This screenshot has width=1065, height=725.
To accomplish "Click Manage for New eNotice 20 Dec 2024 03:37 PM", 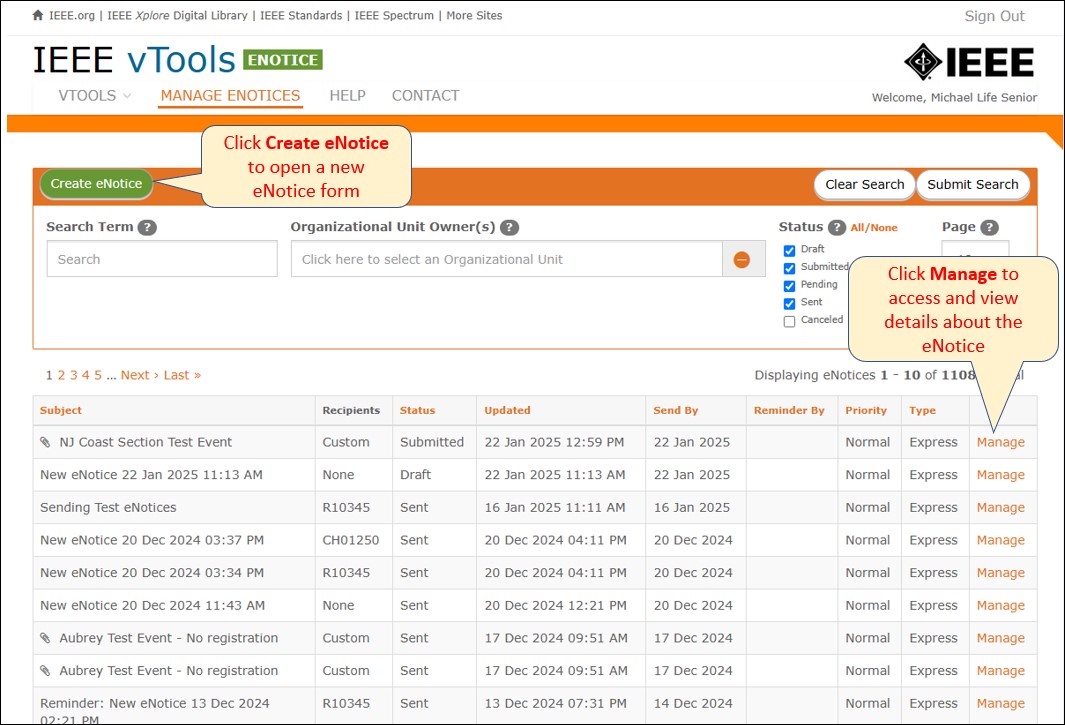I will tap(1000, 540).
